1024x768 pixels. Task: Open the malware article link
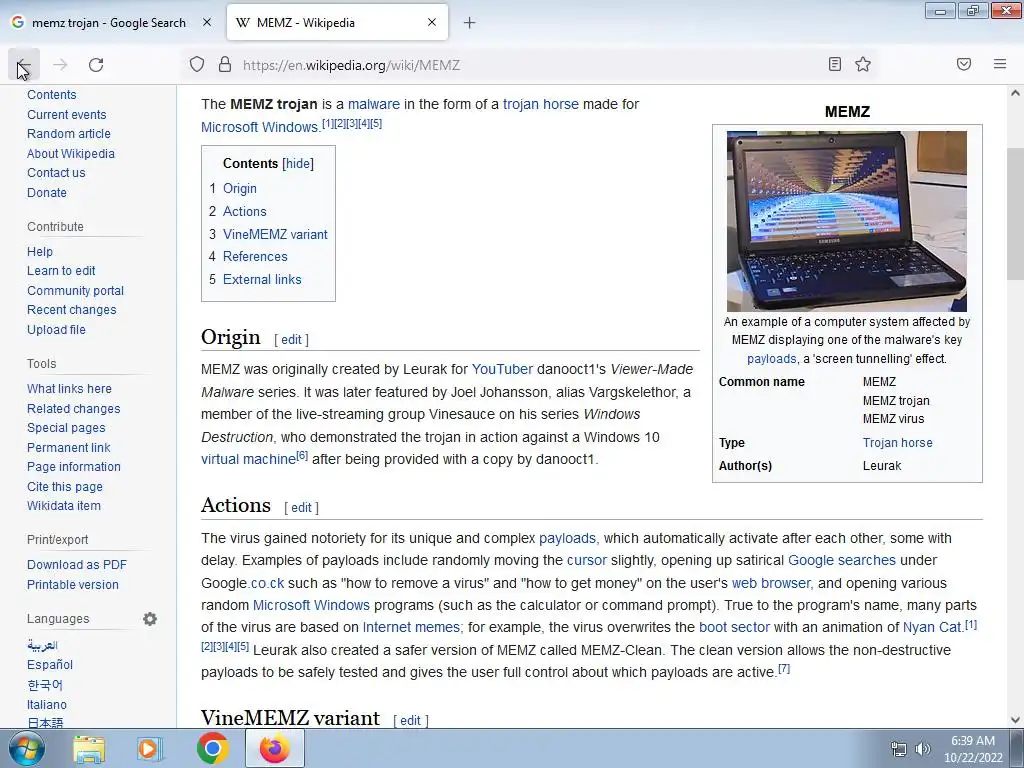click(374, 104)
